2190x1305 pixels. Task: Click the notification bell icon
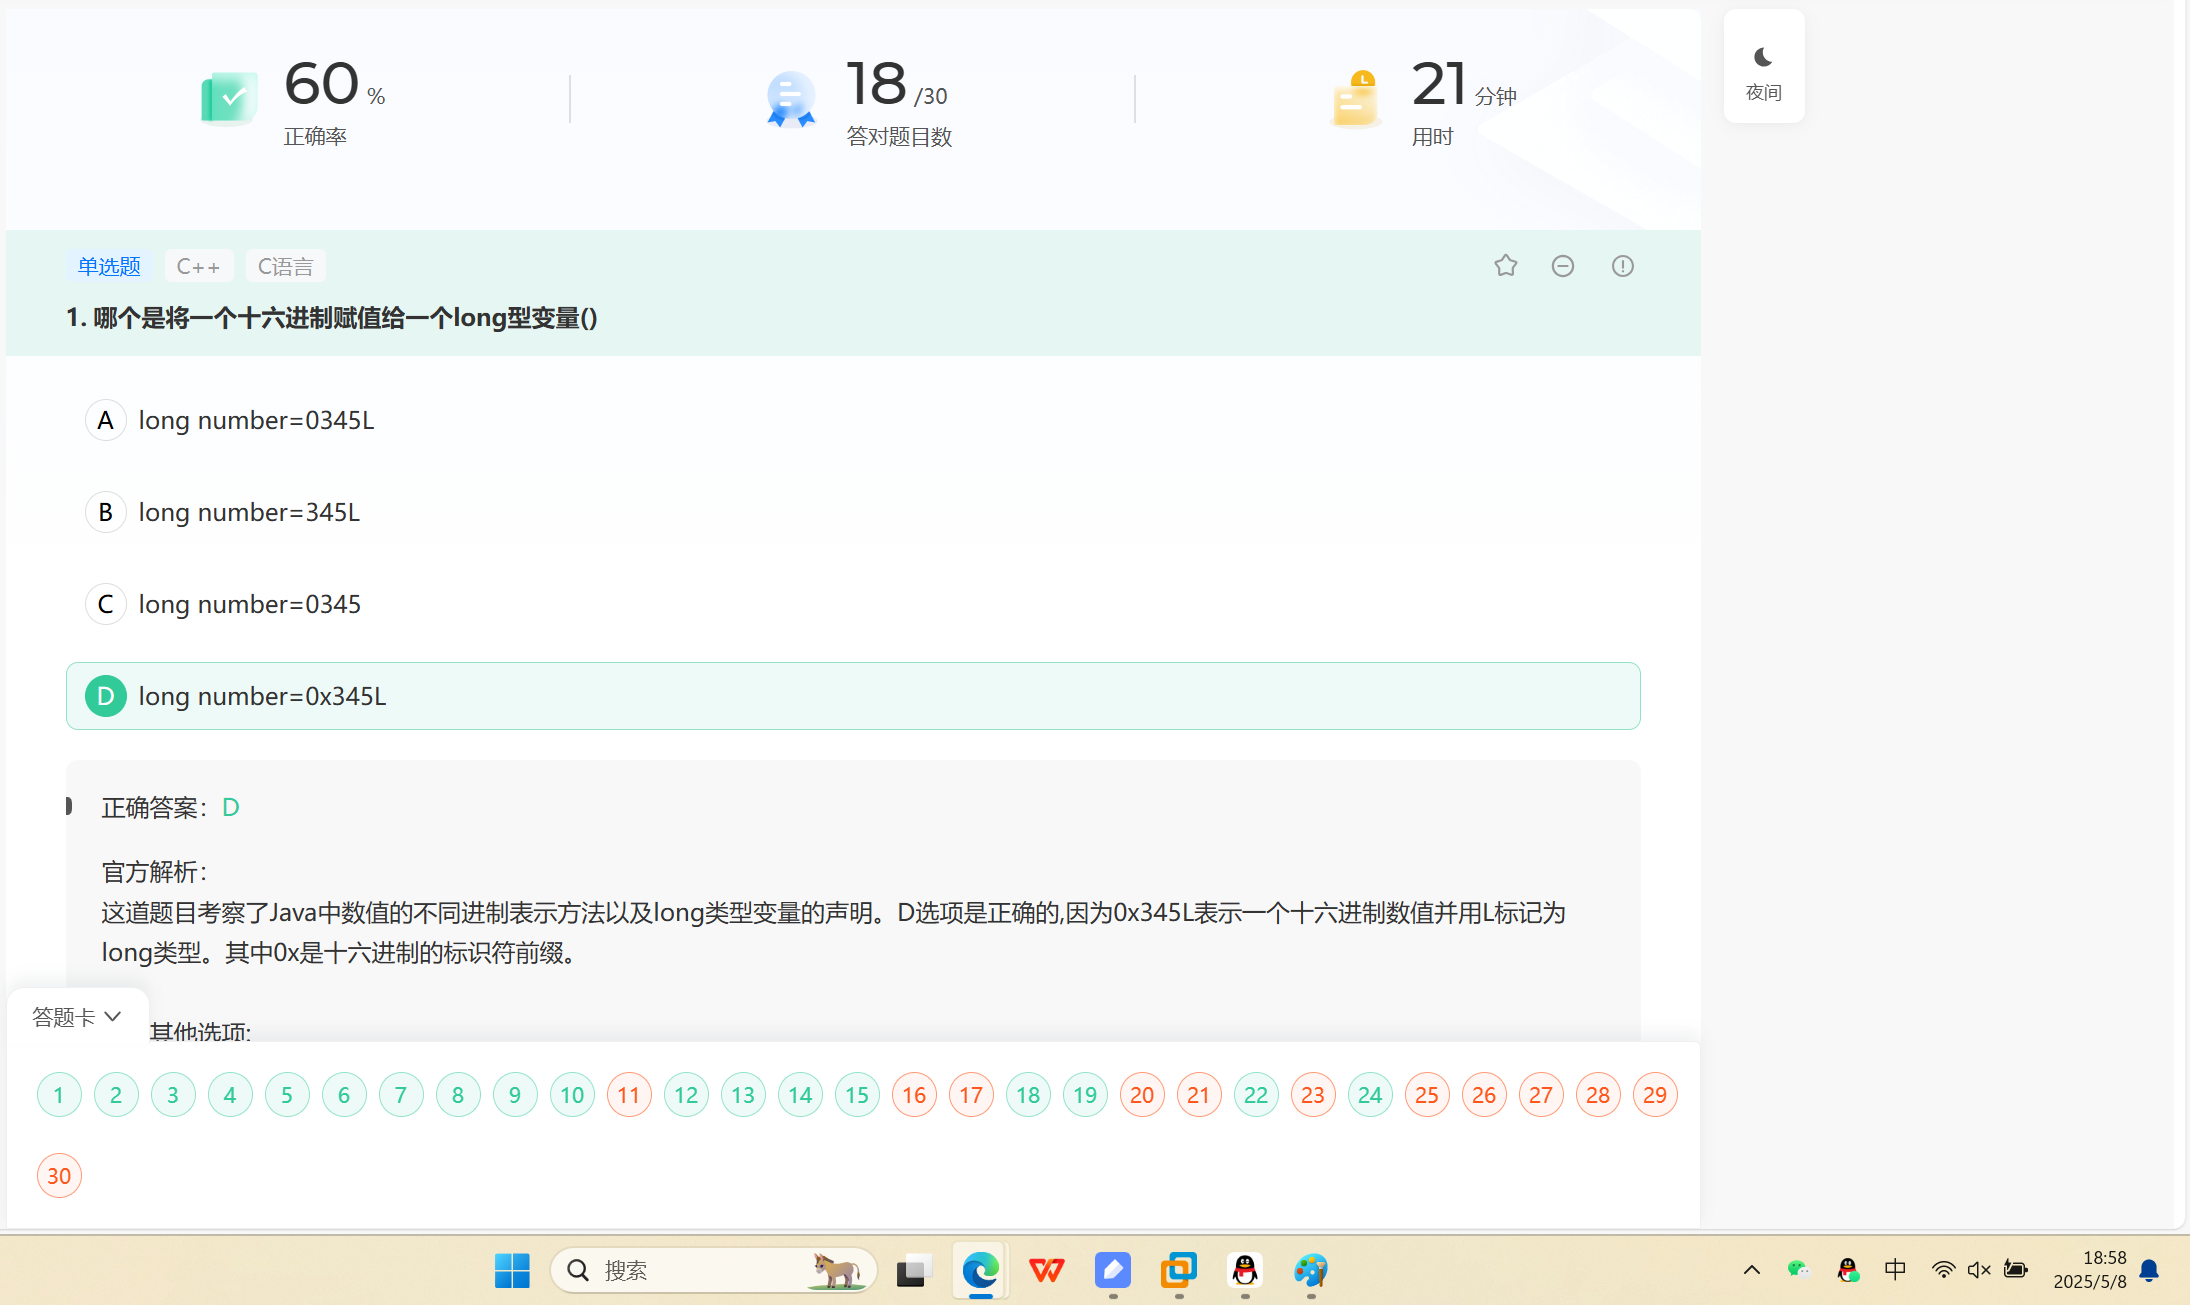click(x=2148, y=1270)
